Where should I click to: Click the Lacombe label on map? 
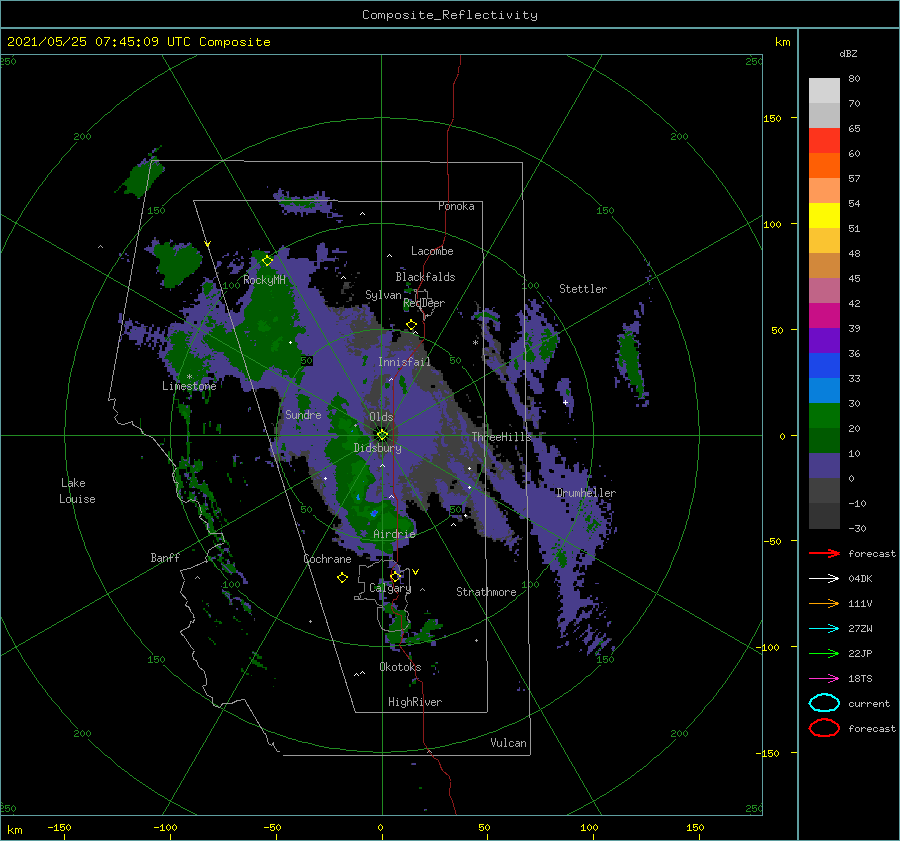(432, 251)
